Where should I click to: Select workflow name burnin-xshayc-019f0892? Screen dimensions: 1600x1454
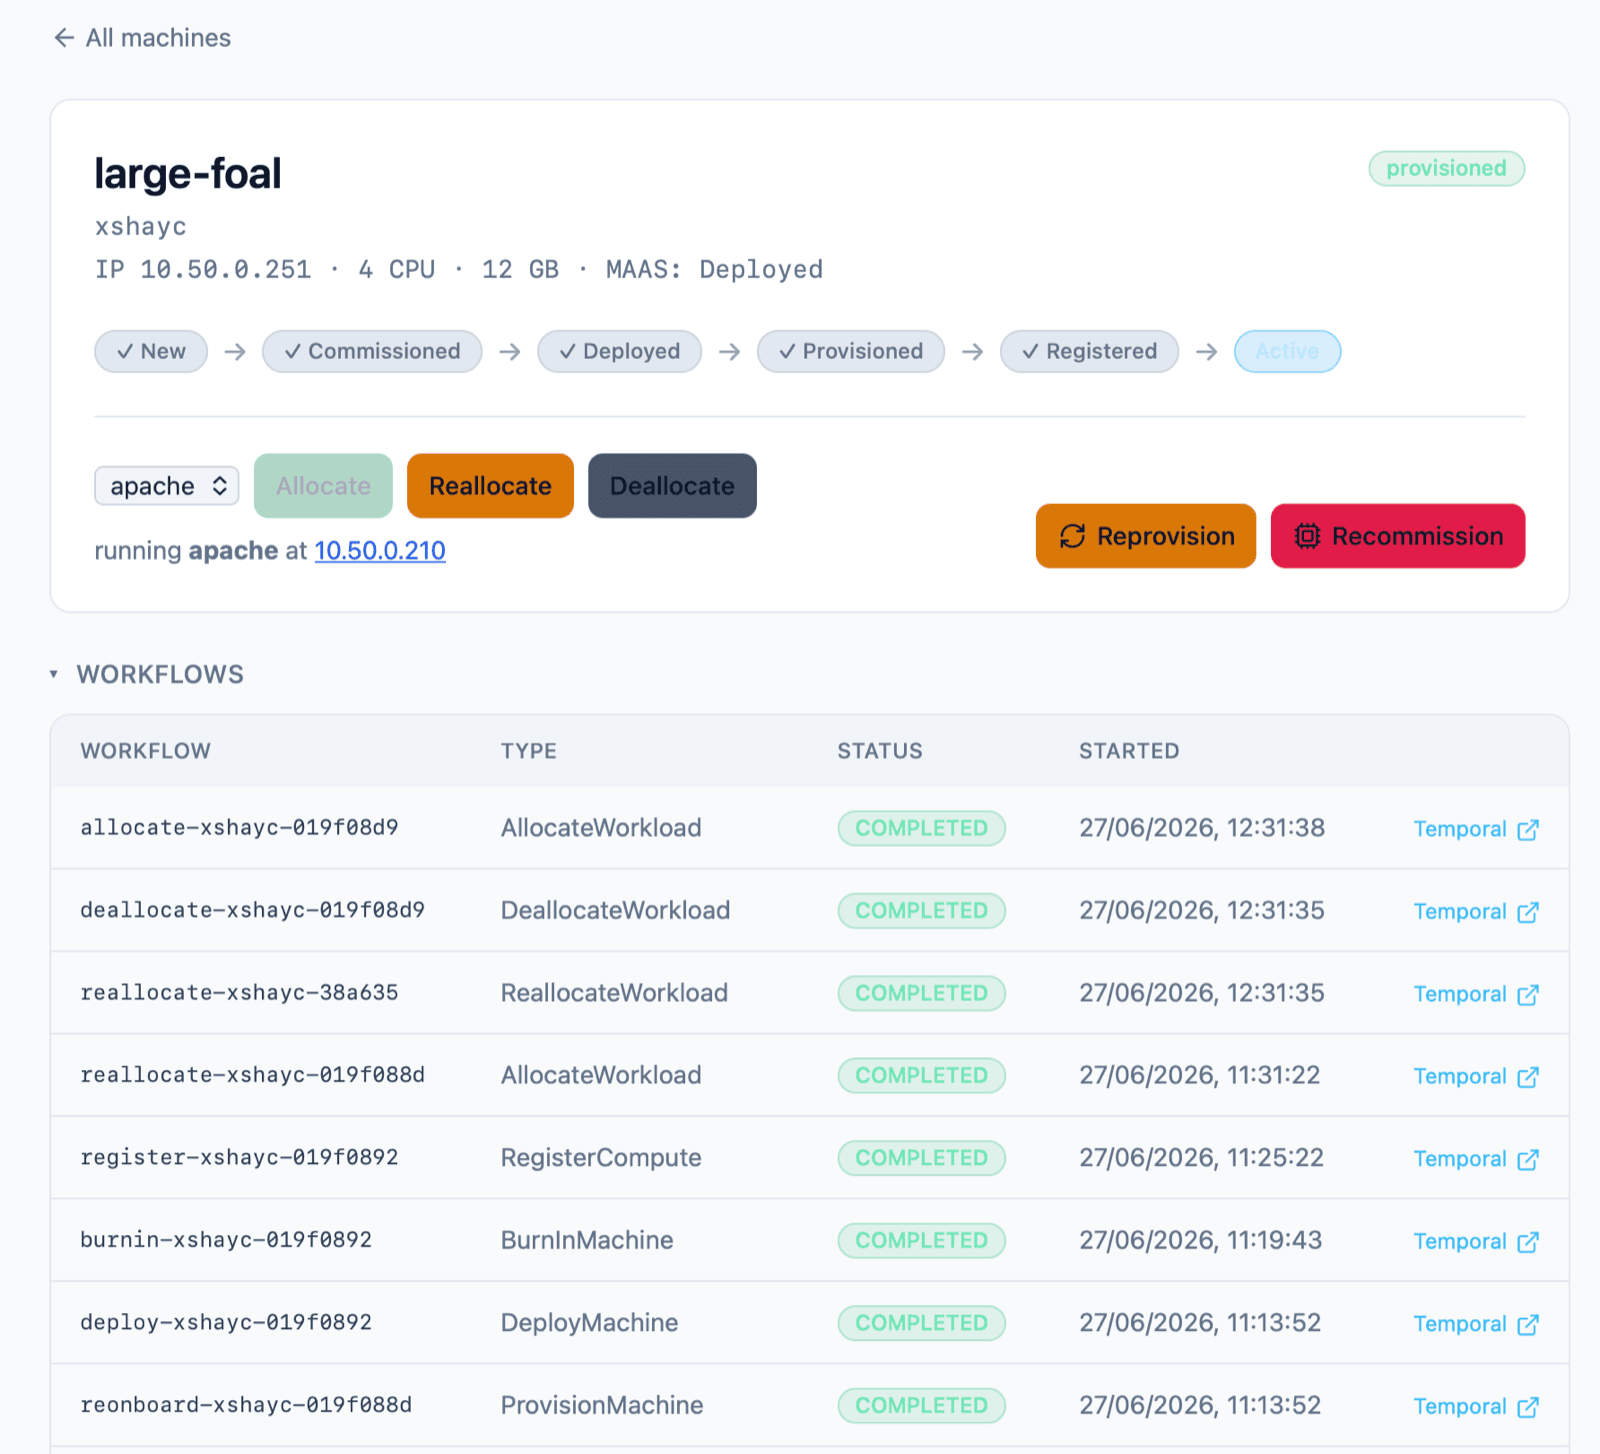pyautogui.click(x=226, y=1240)
